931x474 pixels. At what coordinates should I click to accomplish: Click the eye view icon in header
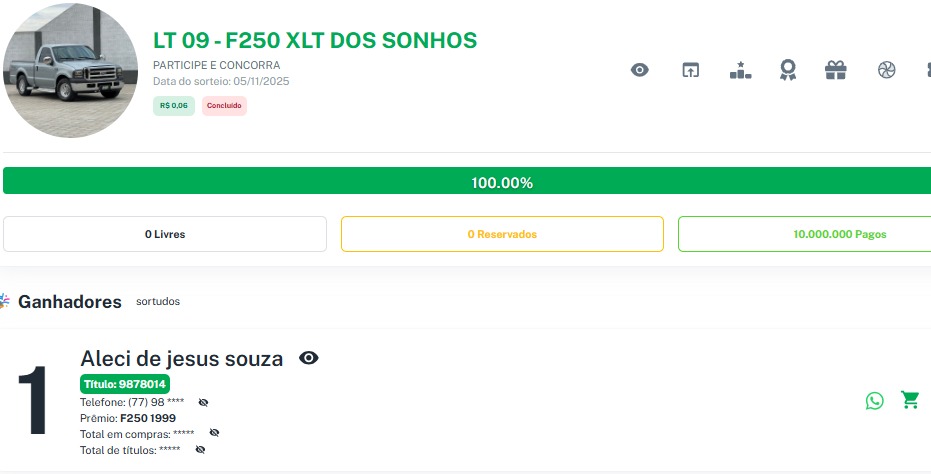pos(640,70)
